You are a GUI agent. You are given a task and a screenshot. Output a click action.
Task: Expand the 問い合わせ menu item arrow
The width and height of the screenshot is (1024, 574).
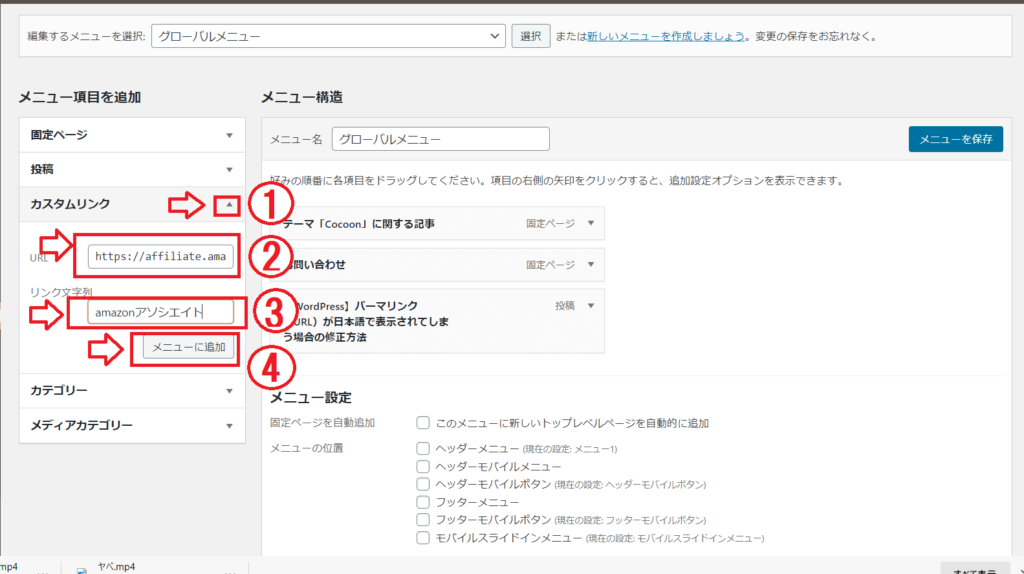(591, 264)
